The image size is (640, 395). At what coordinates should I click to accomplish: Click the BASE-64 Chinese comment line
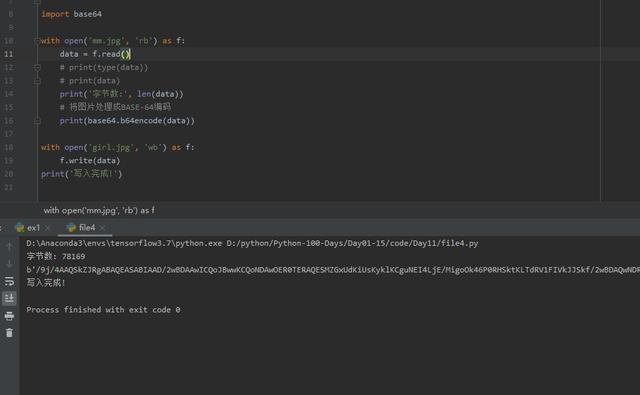115,107
